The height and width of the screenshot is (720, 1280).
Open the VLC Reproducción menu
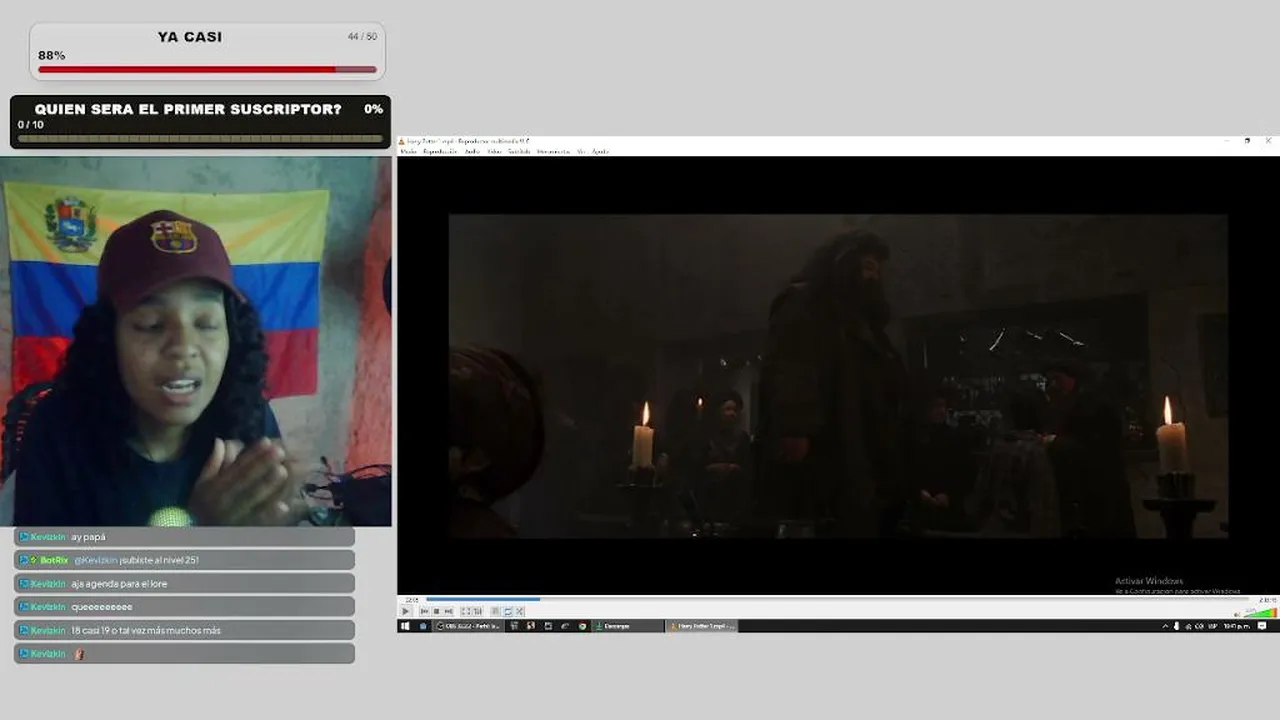pyautogui.click(x=440, y=152)
